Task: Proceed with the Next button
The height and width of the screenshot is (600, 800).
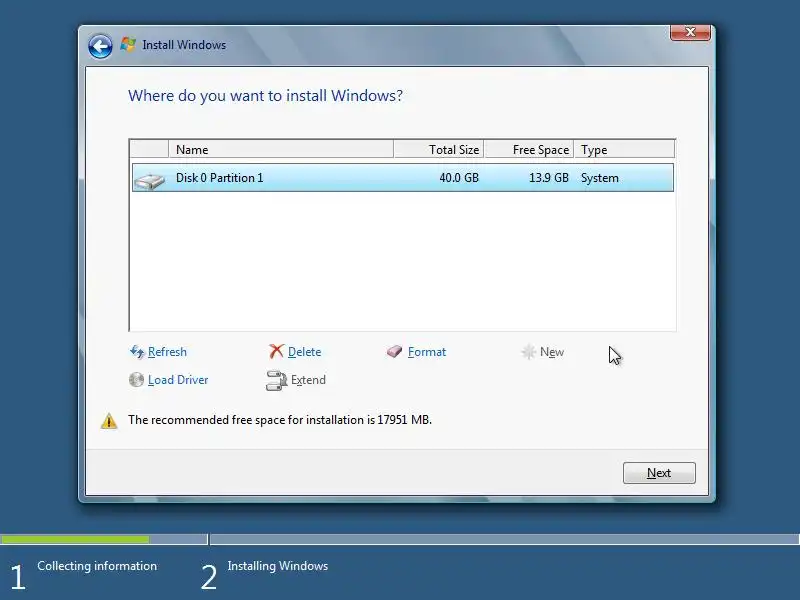Action: click(659, 473)
